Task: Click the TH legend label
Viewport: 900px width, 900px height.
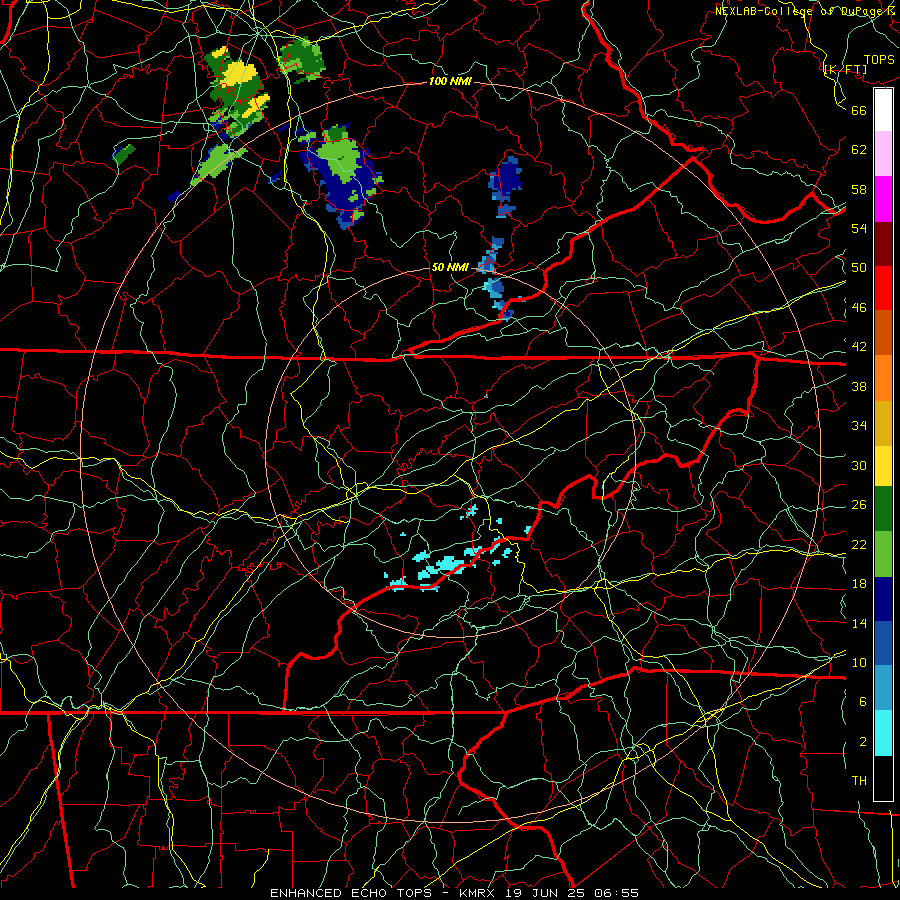Action: [859, 781]
